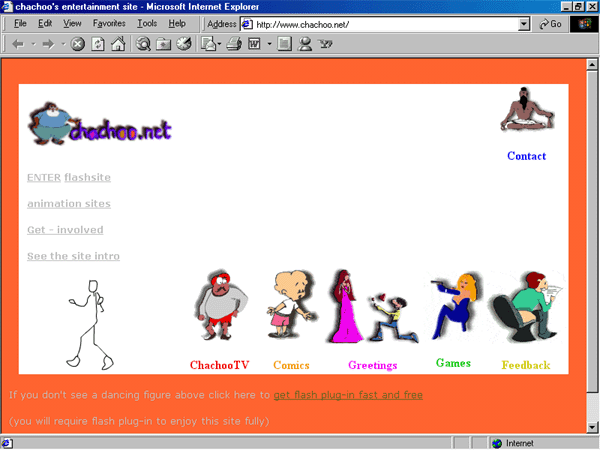Go to the Home page icon
Image resolution: width=600 pixels, height=450 pixels.
click(118, 44)
